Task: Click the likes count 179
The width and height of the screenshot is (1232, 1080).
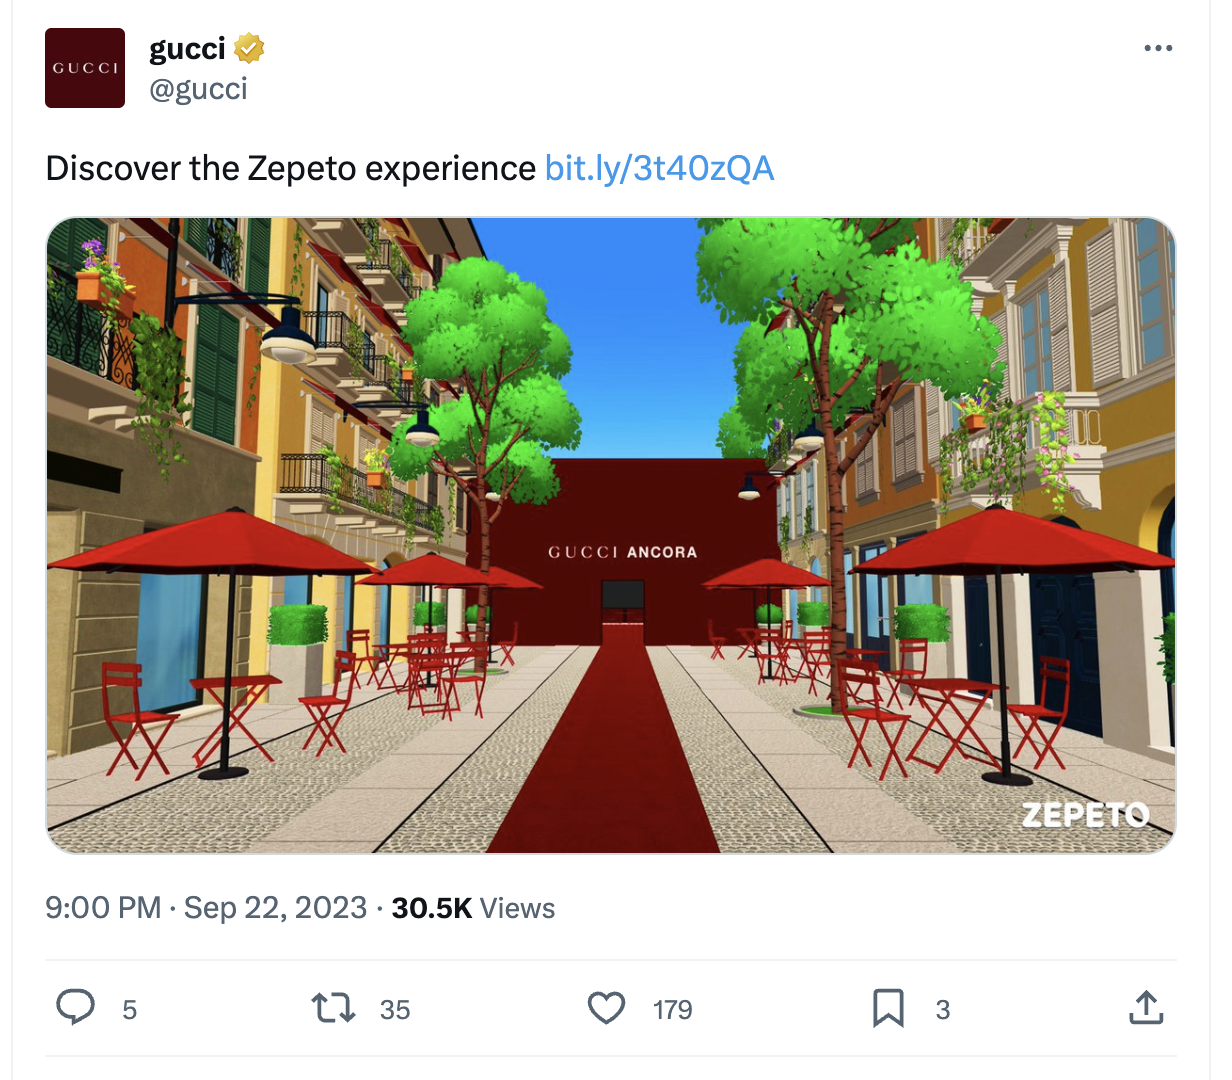Action: 673,1010
